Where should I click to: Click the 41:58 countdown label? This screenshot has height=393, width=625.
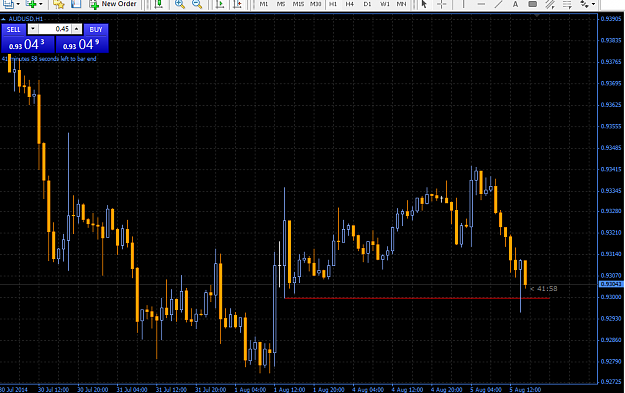(547, 289)
